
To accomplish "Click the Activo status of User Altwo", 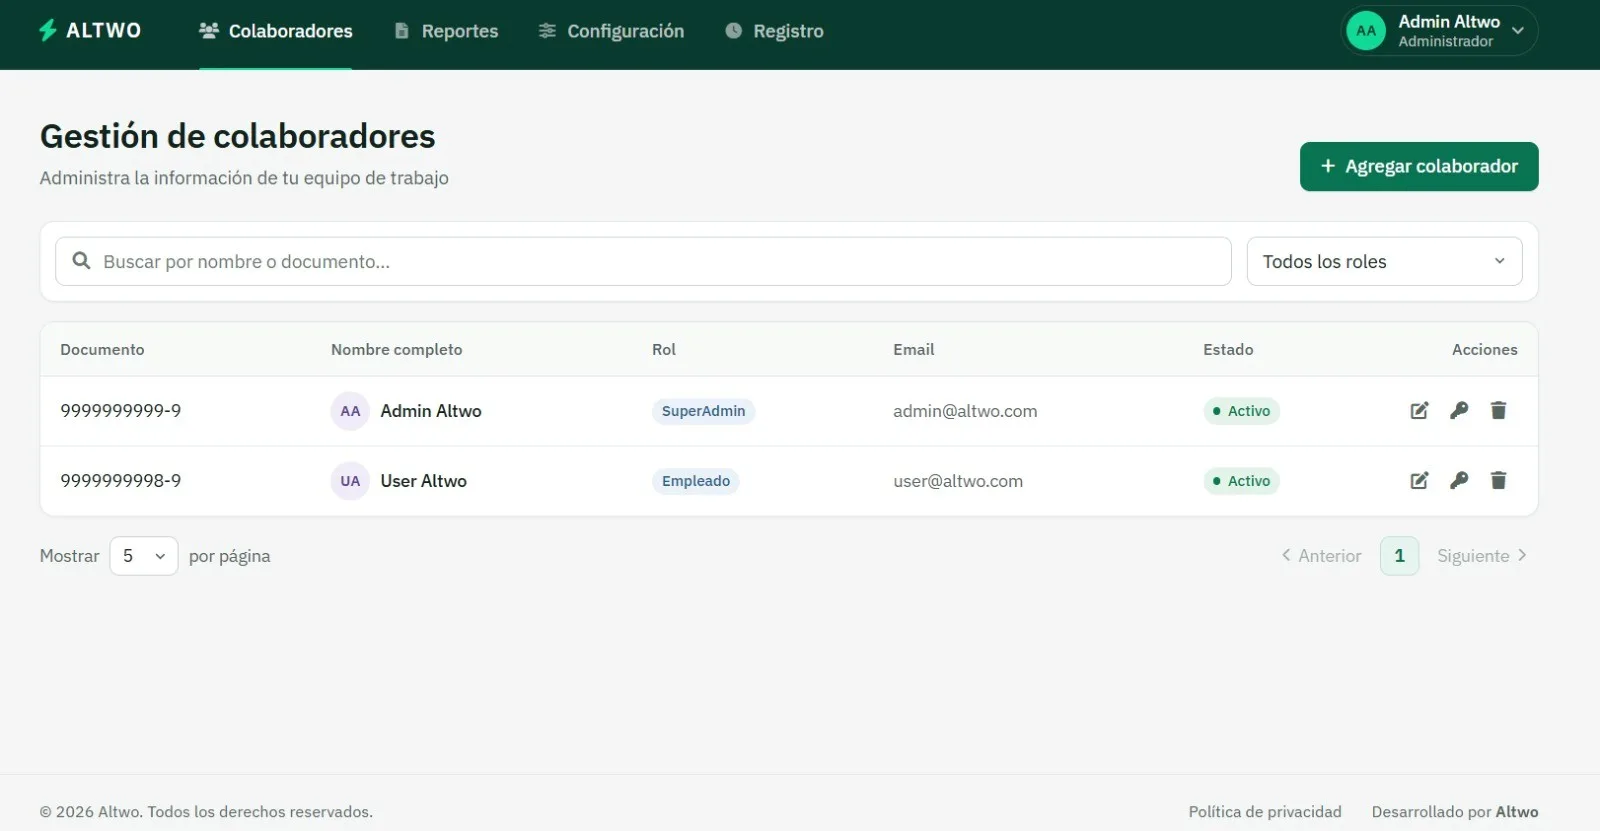I will click(1241, 481).
